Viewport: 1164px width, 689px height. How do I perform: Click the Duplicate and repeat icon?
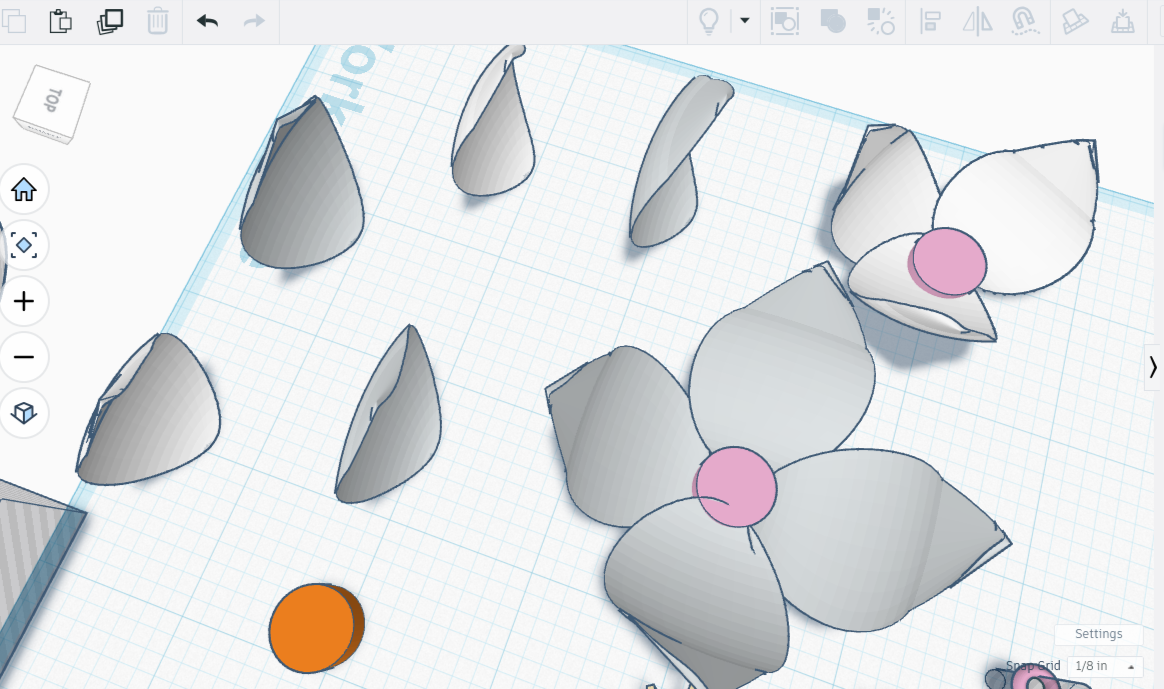tap(109, 21)
